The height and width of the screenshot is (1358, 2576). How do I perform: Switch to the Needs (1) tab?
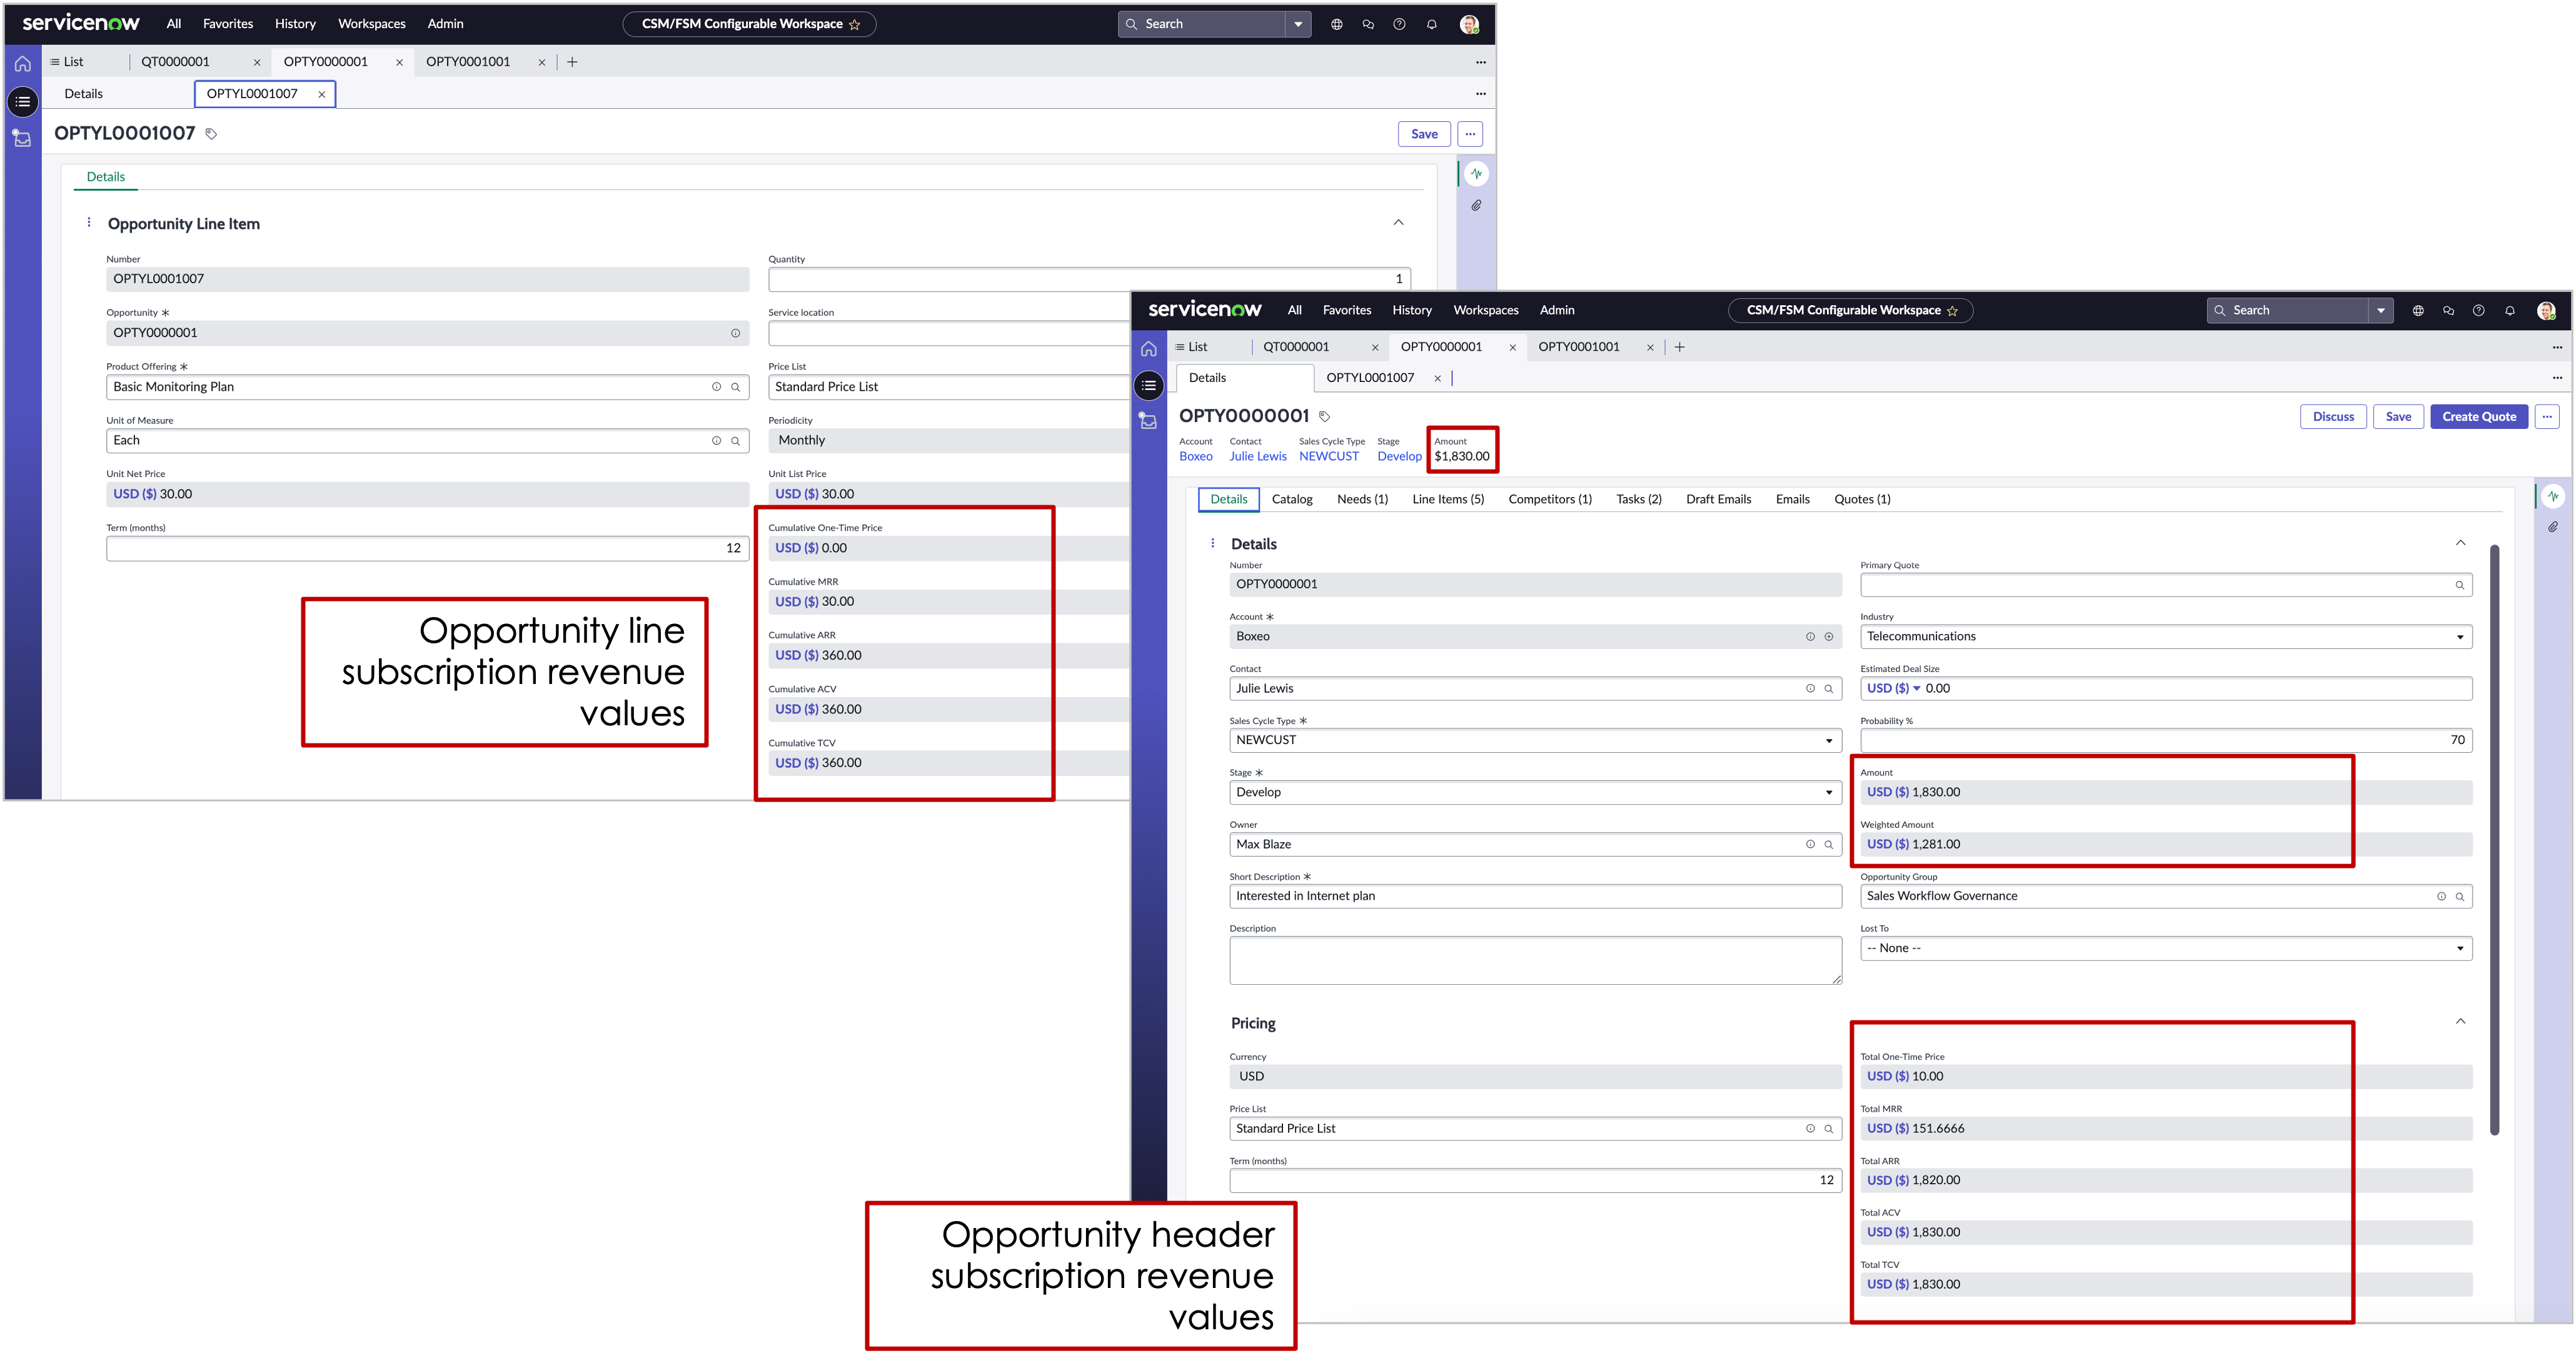(x=1362, y=500)
